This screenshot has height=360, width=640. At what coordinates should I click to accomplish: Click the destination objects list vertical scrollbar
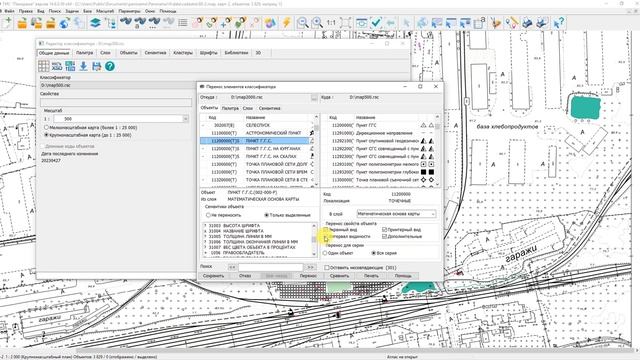(x=438, y=151)
